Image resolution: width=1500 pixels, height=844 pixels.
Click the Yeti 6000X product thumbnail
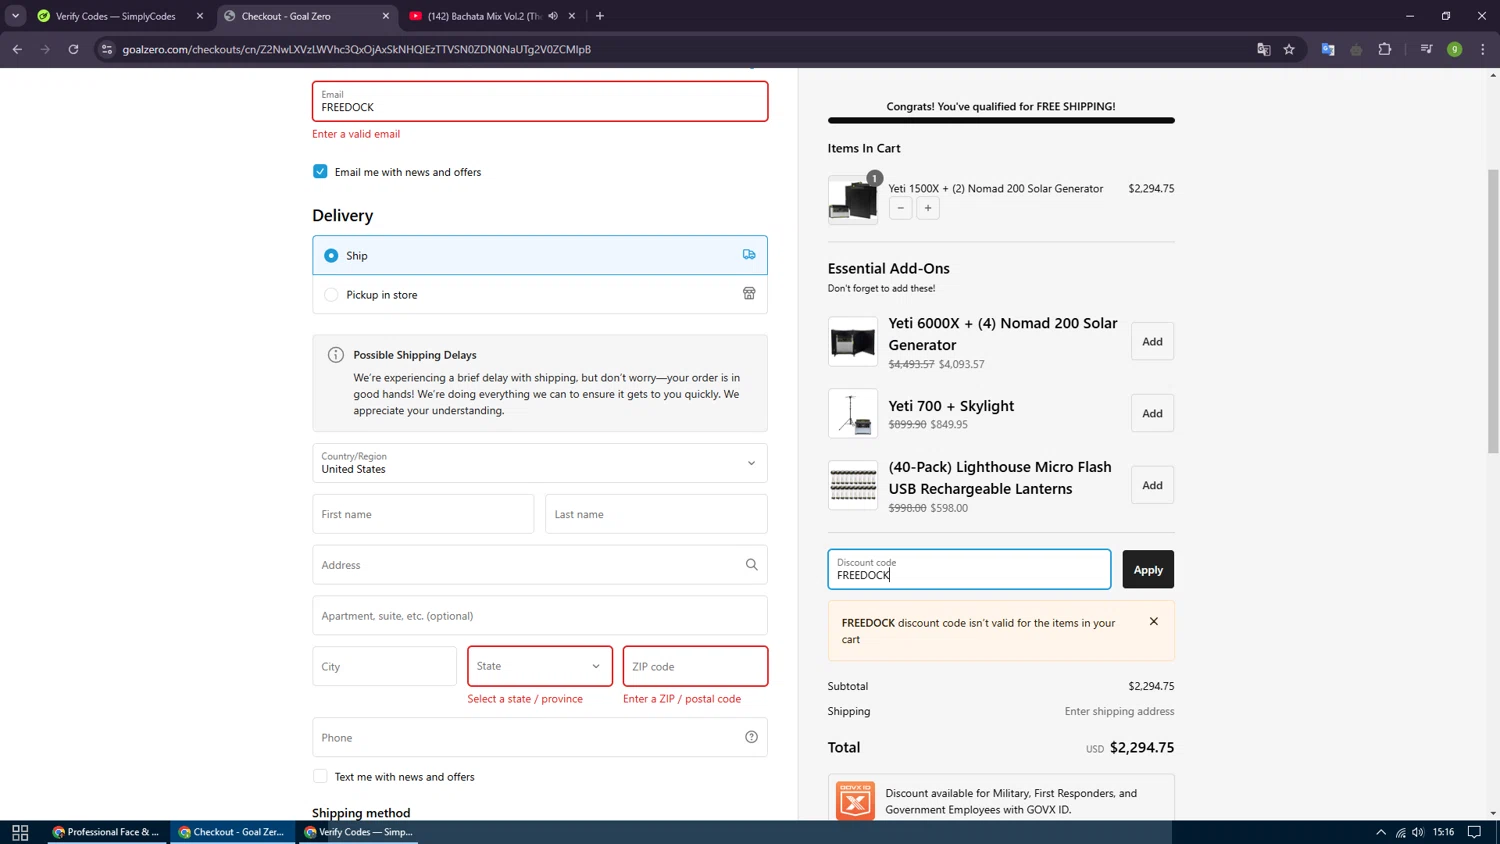coord(853,342)
